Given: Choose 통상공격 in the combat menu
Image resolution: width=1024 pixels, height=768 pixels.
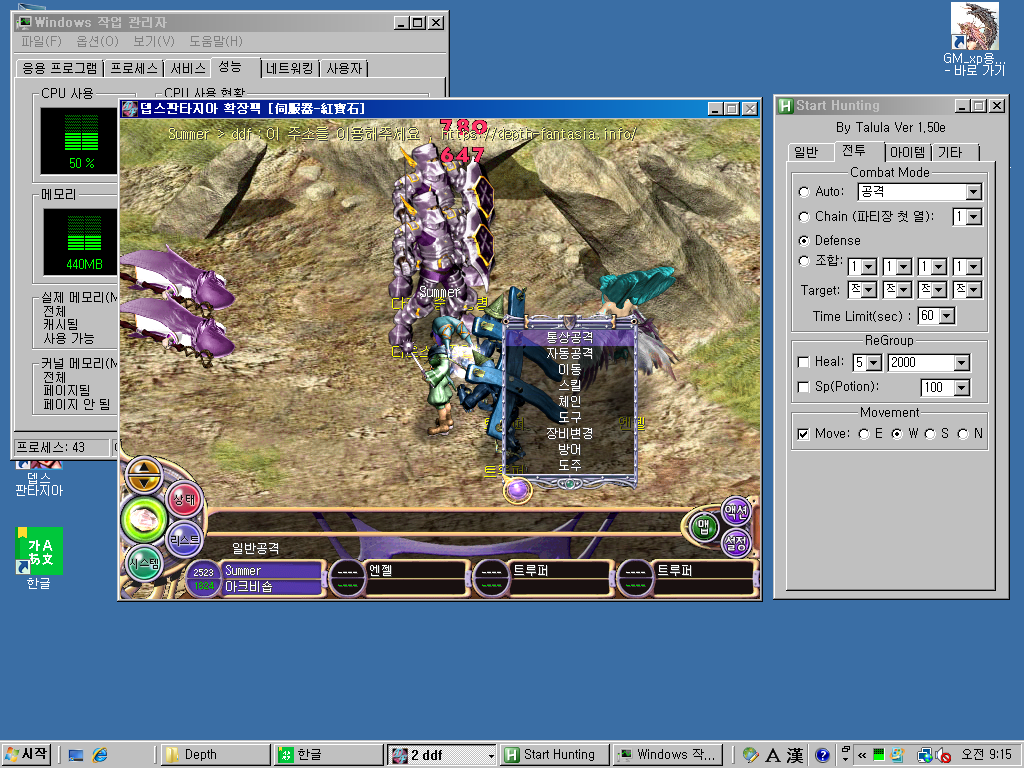Looking at the screenshot, I should pyautogui.click(x=569, y=338).
